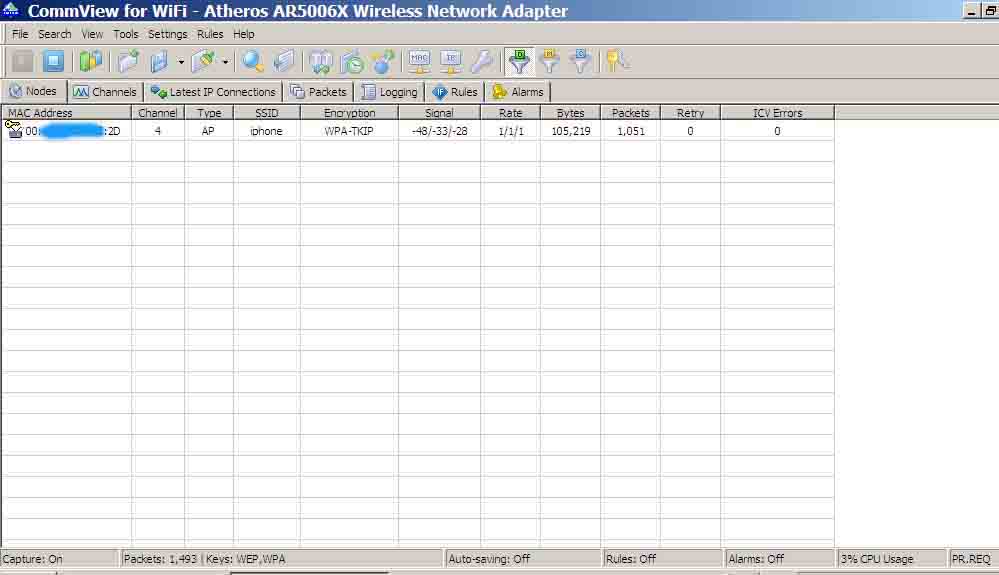The height and width of the screenshot is (575, 999).
Task: Sort by the Type column header
Action: point(209,113)
